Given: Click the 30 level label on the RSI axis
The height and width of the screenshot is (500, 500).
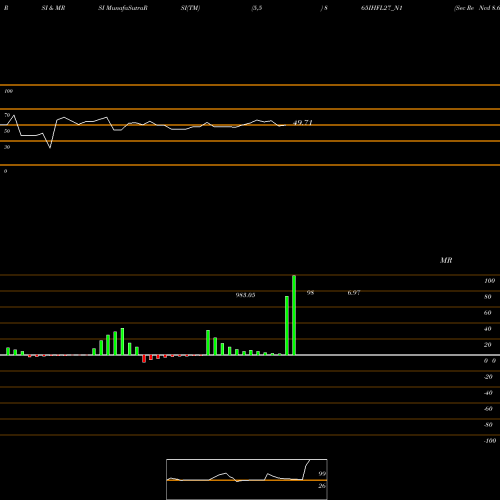Looking at the screenshot, I should pyautogui.click(x=7, y=147).
